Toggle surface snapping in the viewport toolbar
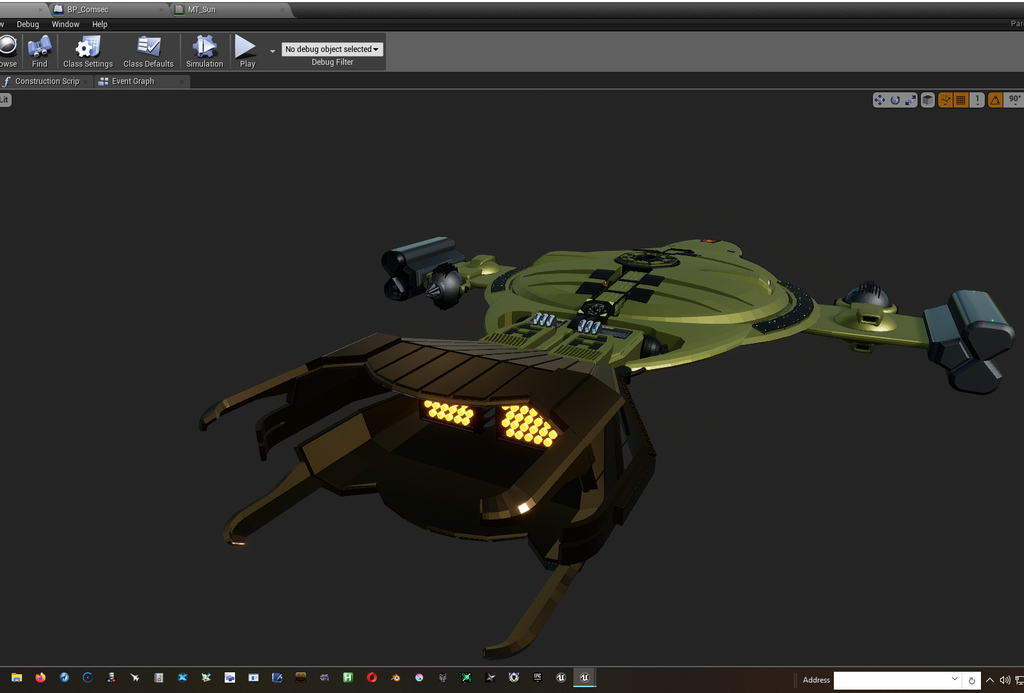 [x=945, y=100]
